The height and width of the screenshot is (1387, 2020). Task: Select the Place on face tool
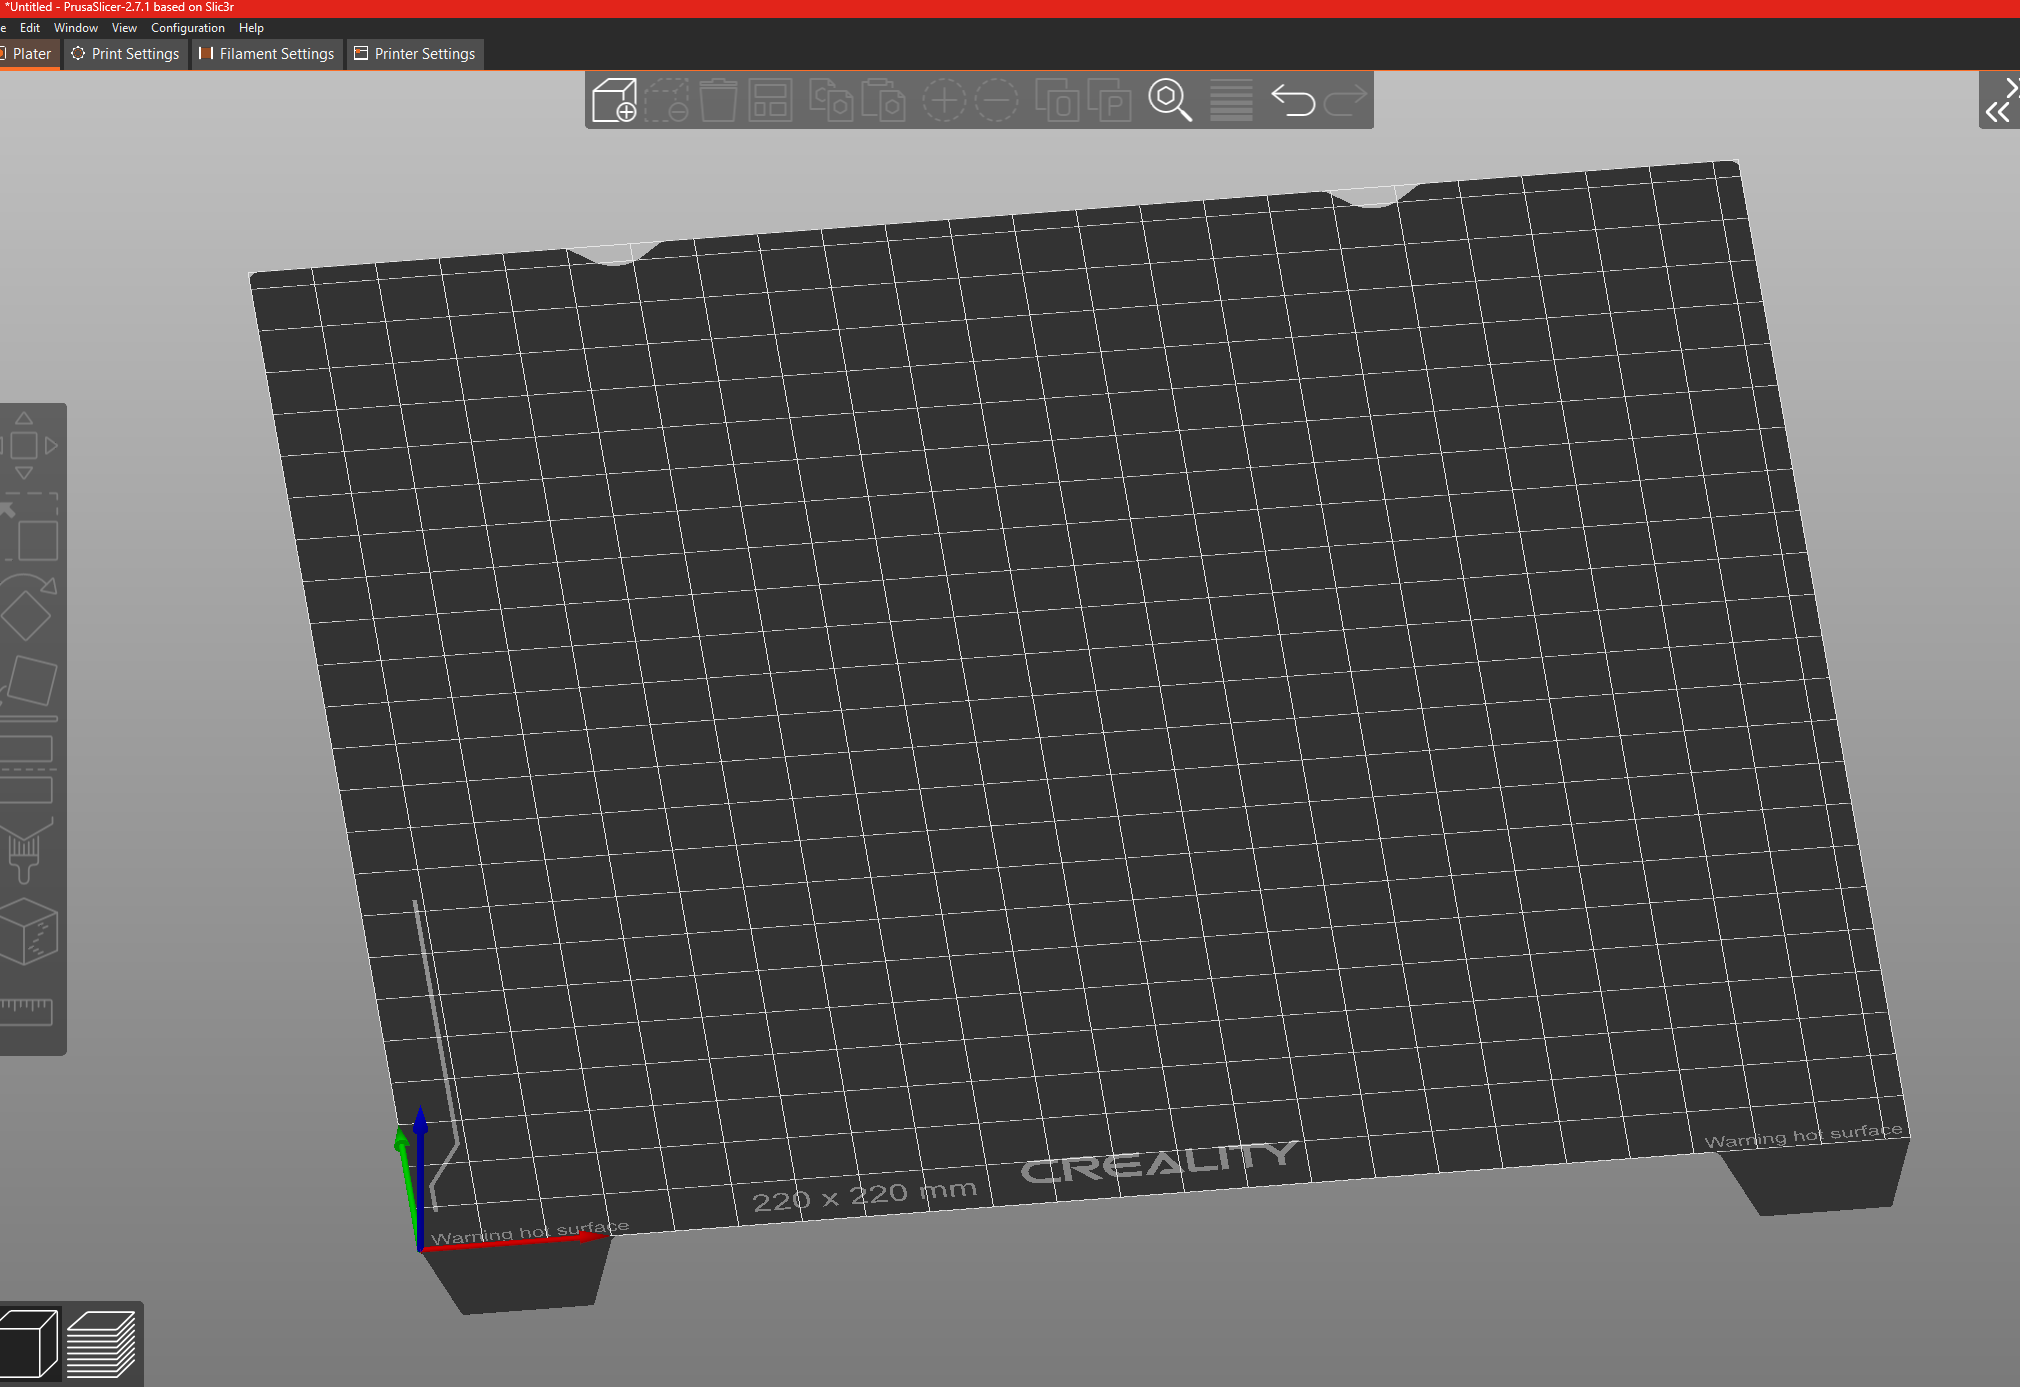click(28, 687)
